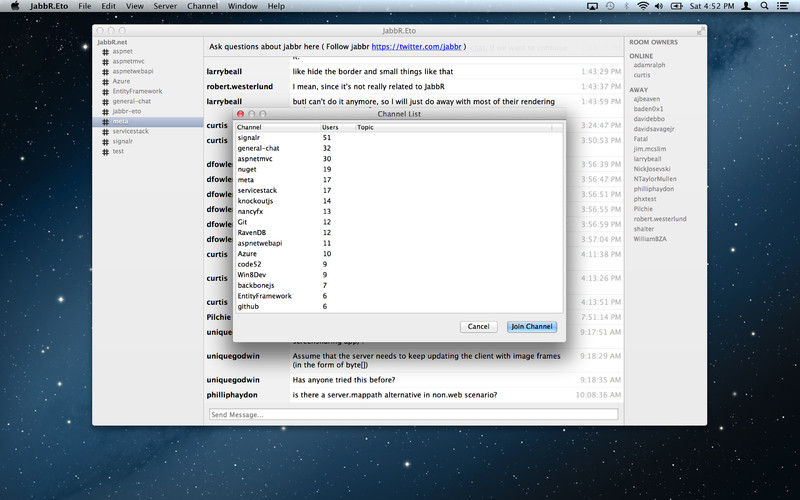Click hash icon beside jabbr-eto room
The height and width of the screenshot is (500, 800).
[106, 111]
